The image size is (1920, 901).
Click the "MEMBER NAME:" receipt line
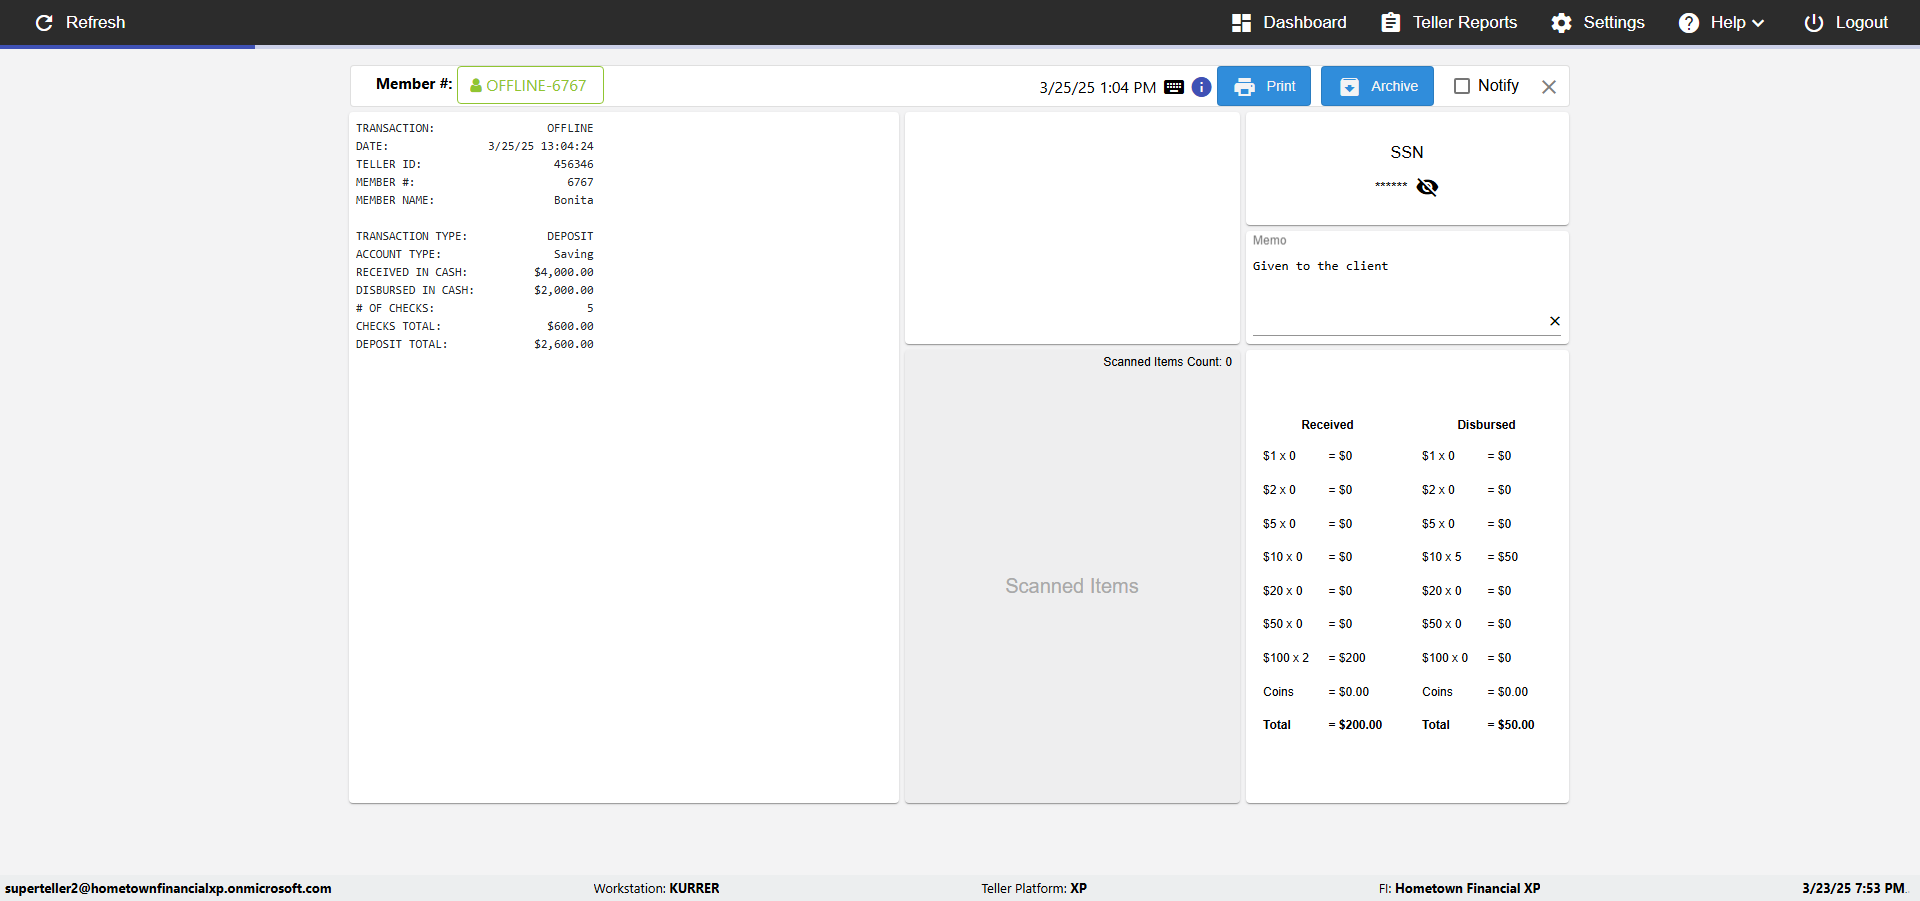pos(474,200)
